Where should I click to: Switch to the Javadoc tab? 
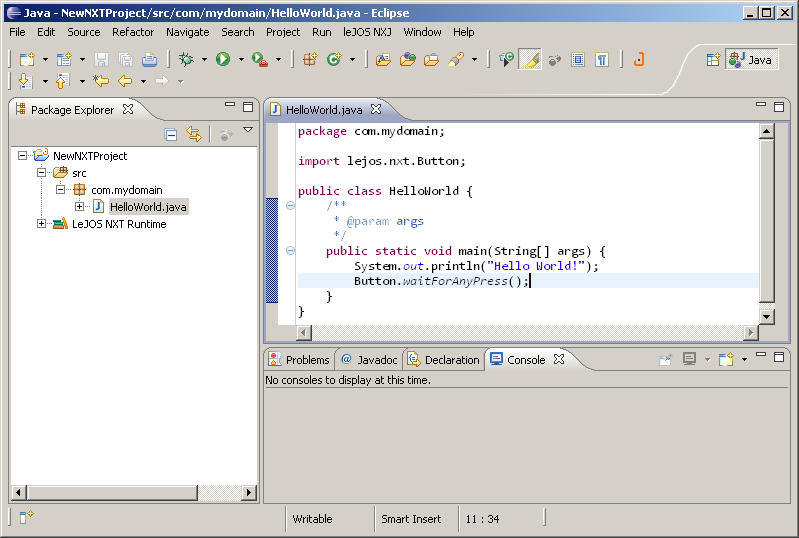point(369,360)
